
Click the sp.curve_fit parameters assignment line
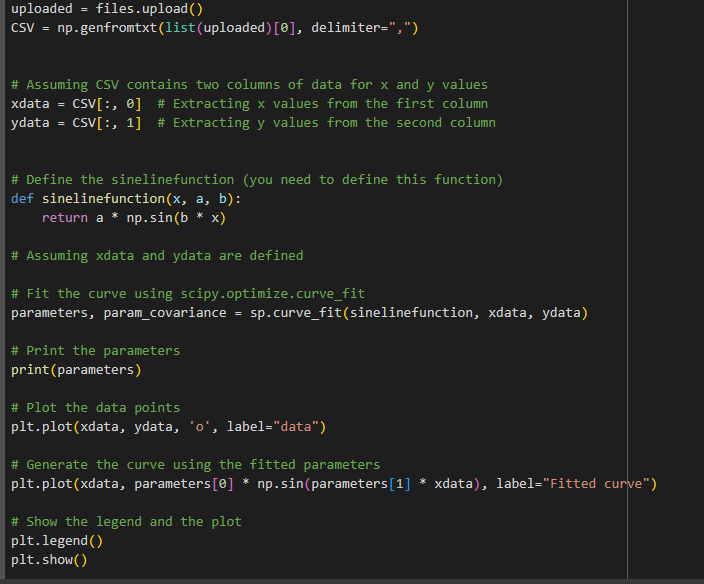click(299, 312)
